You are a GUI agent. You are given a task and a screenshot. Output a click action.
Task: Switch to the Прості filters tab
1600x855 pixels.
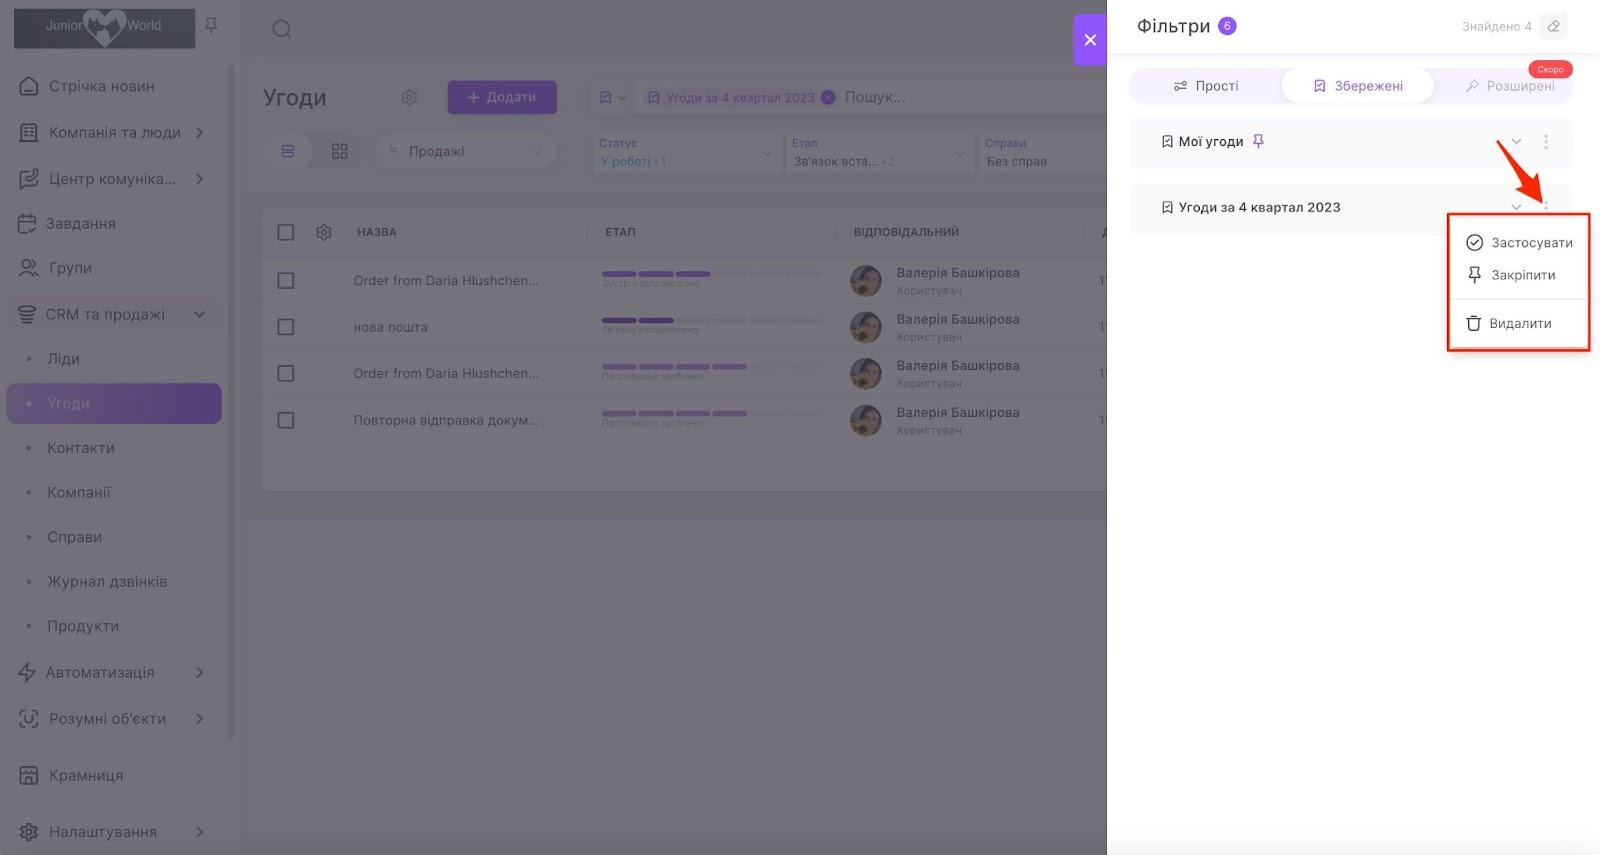click(x=1206, y=86)
